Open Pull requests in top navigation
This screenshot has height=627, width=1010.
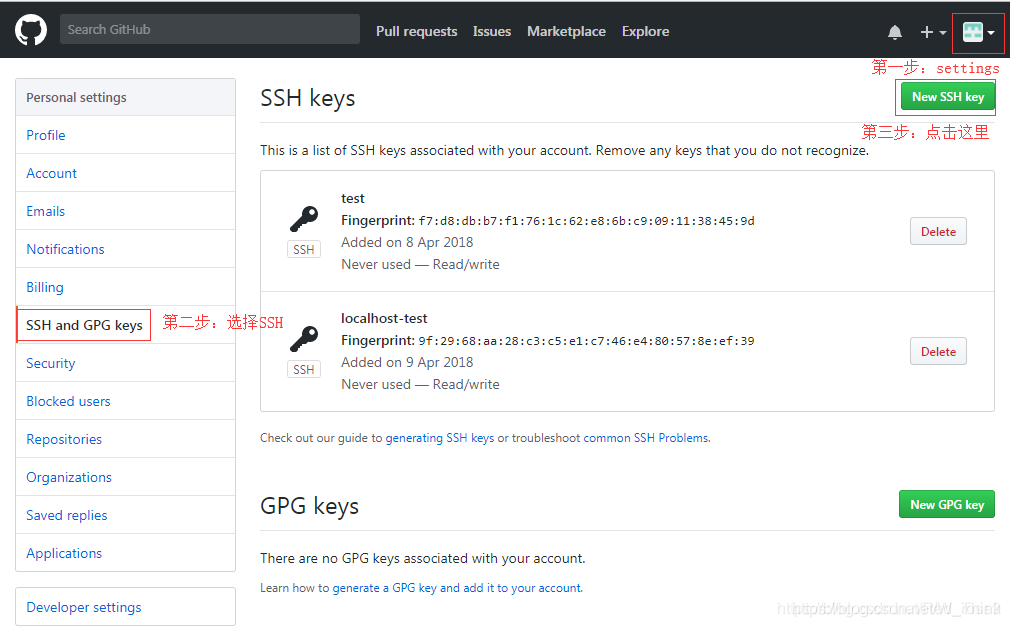[x=416, y=31]
